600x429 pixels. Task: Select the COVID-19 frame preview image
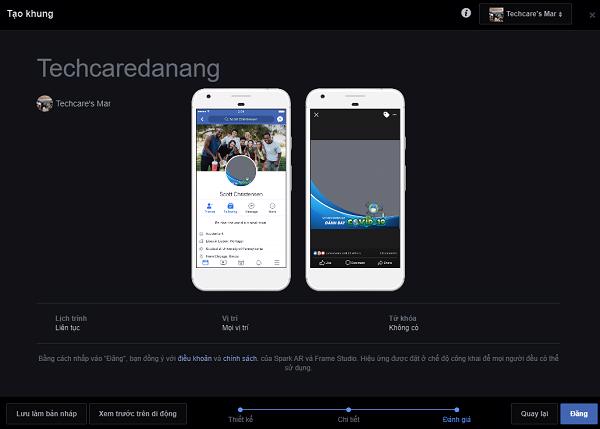pyautogui.click(x=356, y=188)
